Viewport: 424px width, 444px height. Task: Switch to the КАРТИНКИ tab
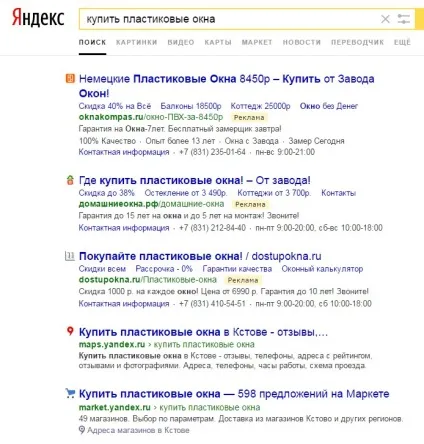click(x=137, y=42)
